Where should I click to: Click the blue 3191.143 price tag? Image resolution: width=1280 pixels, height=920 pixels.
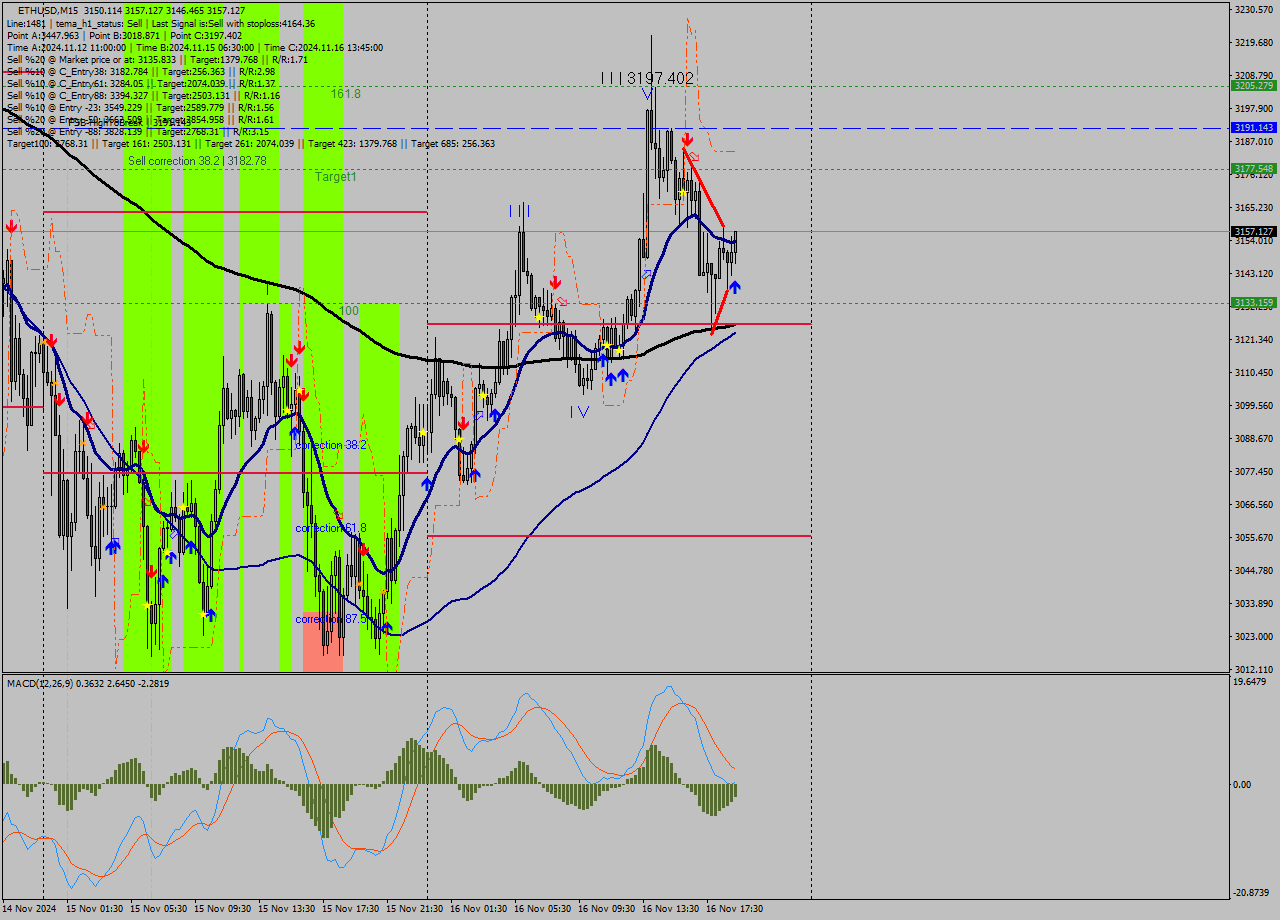pos(1253,128)
